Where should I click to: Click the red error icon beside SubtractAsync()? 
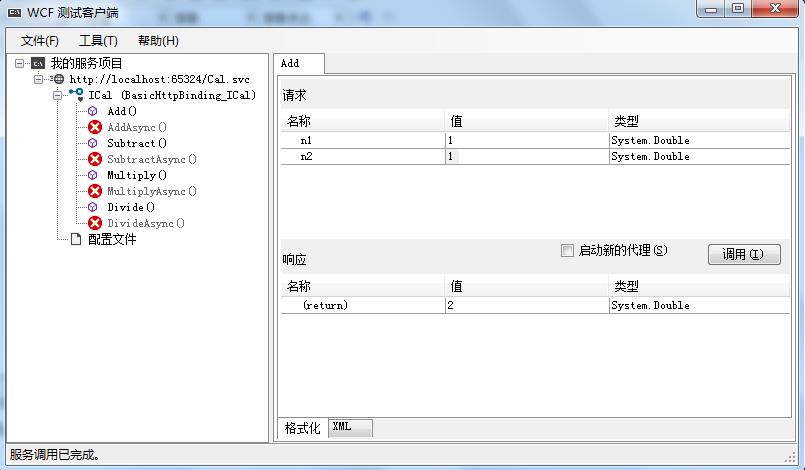pos(95,159)
